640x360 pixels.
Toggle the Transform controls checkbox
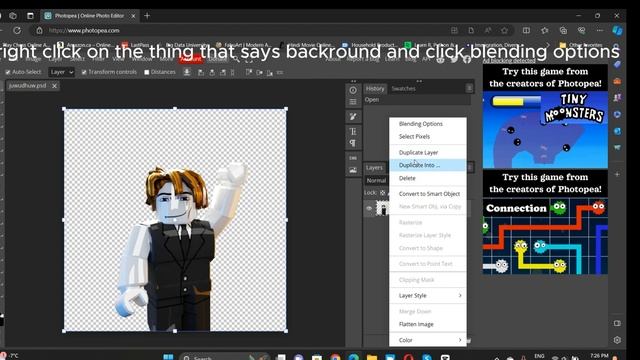(84, 72)
